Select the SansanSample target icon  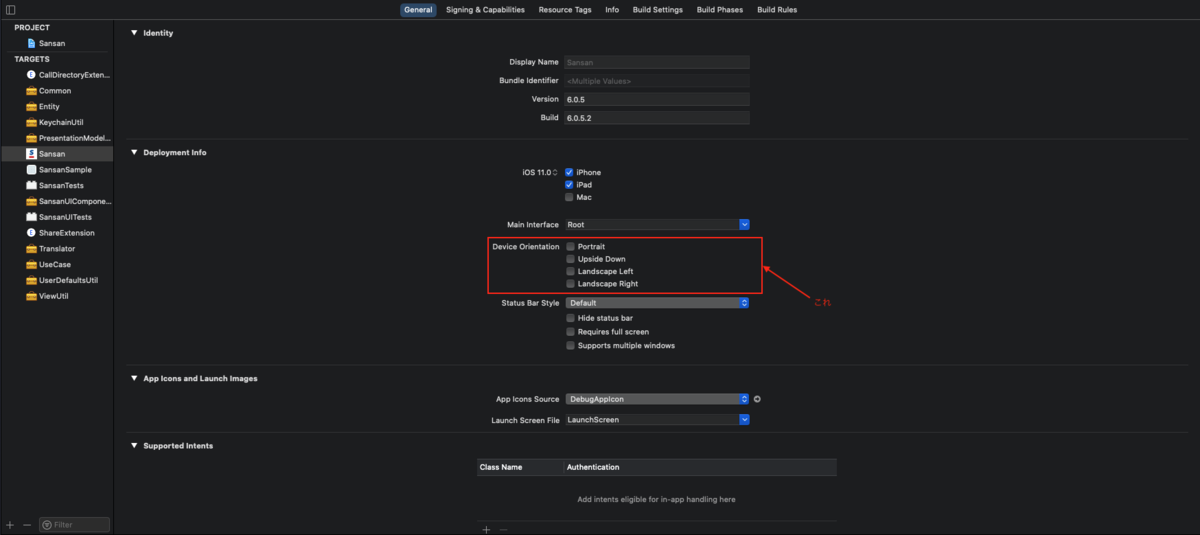click(x=31, y=170)
